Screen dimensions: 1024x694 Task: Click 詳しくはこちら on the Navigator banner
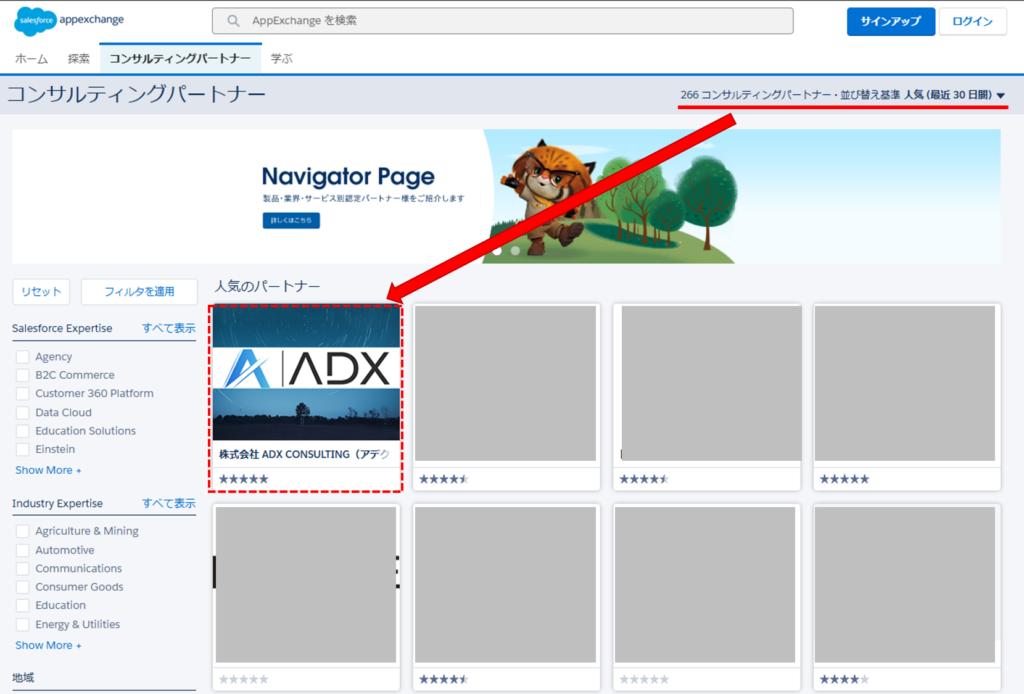291,221
